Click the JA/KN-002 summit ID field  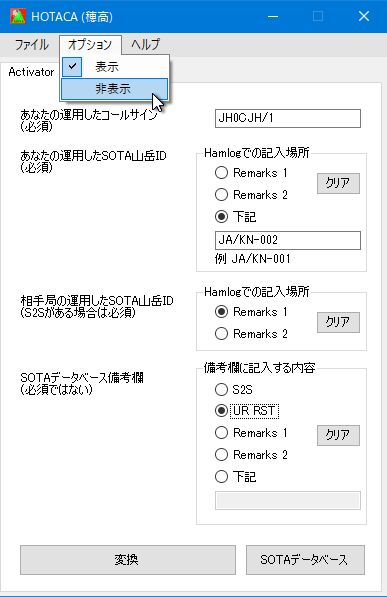click(x=288, y=240)
